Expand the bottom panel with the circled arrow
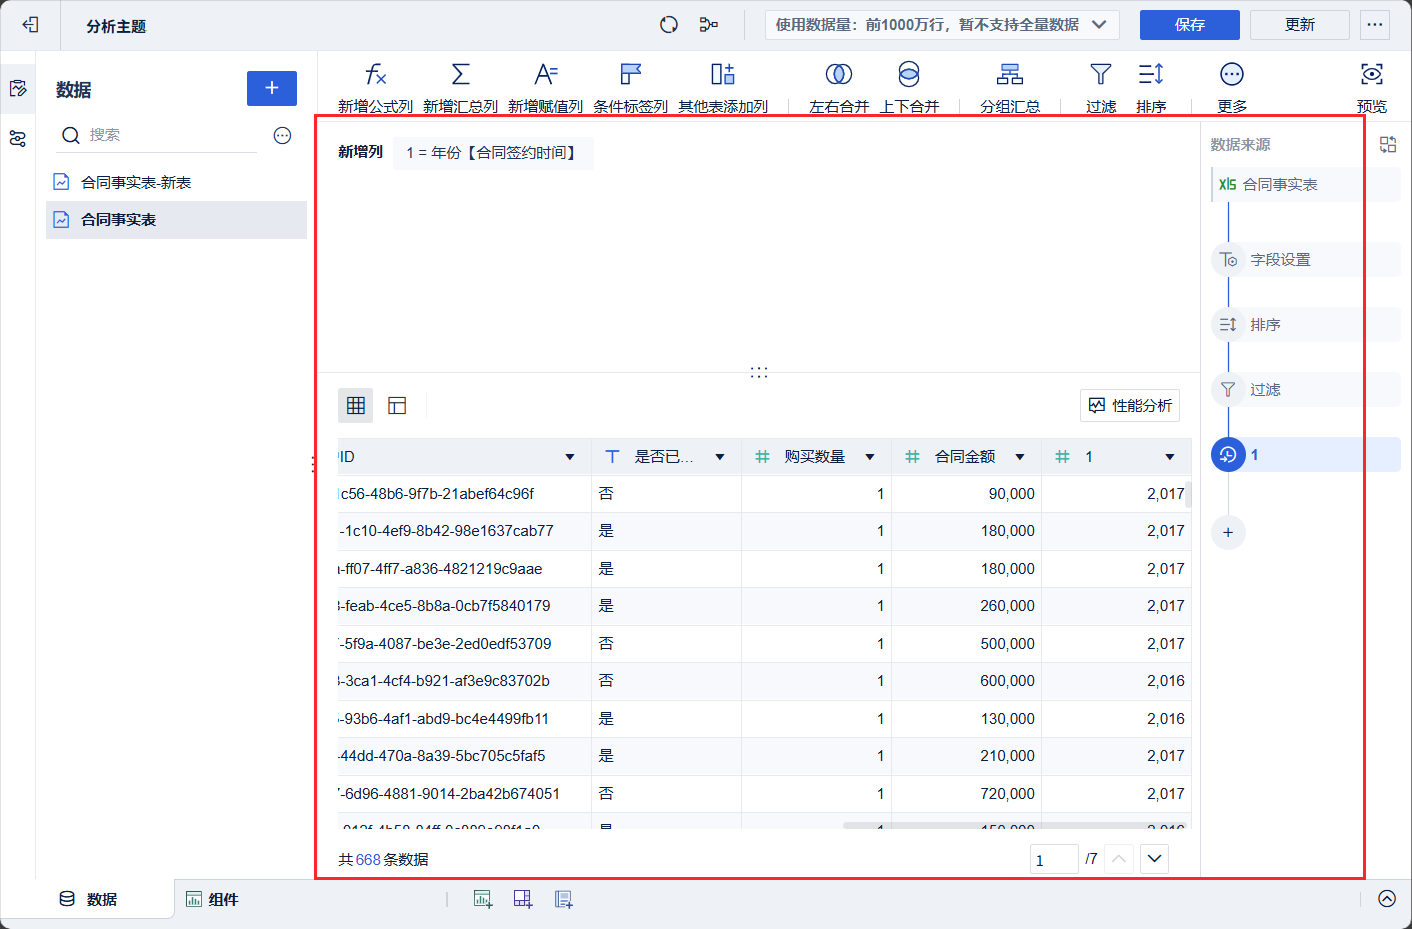1412x929 pixels. (1387, 899)
